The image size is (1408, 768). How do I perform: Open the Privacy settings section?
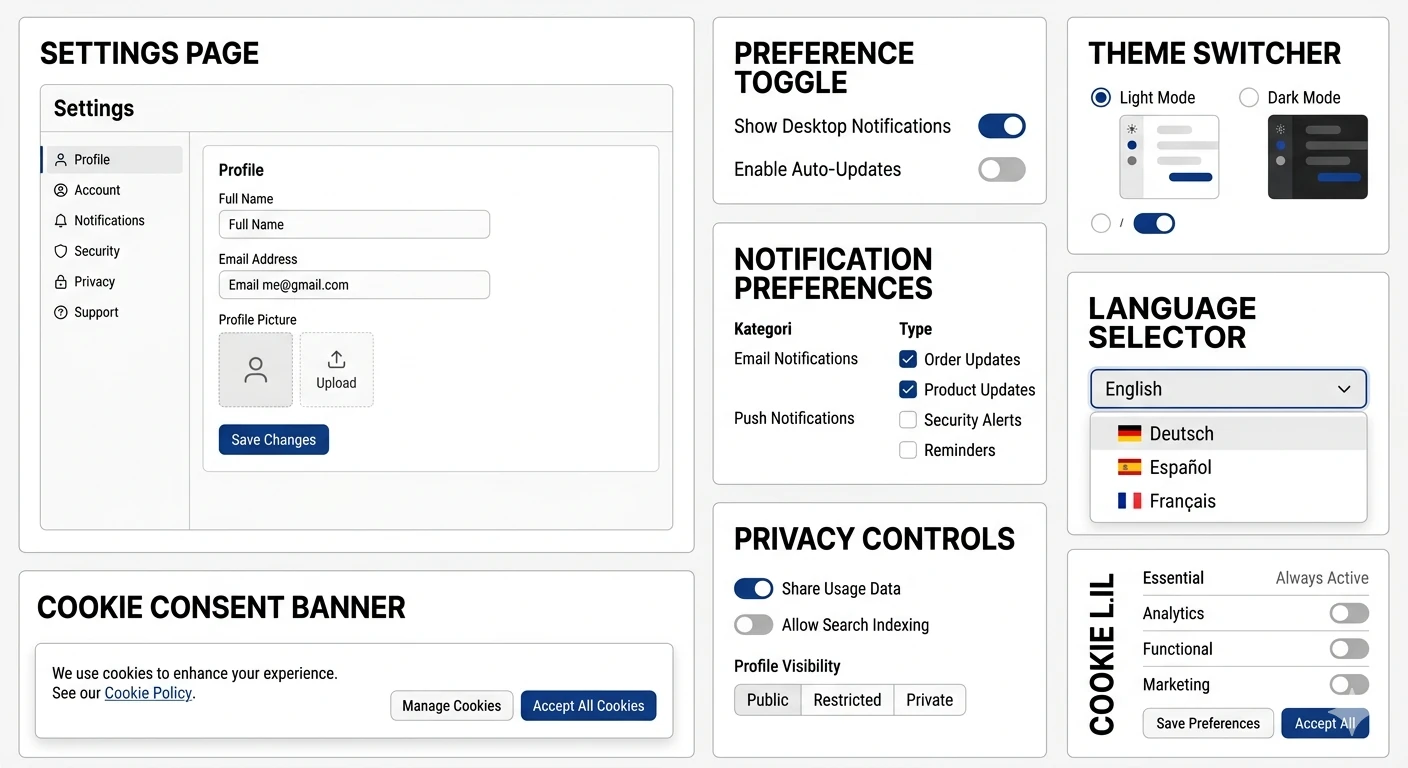[114, 282]
